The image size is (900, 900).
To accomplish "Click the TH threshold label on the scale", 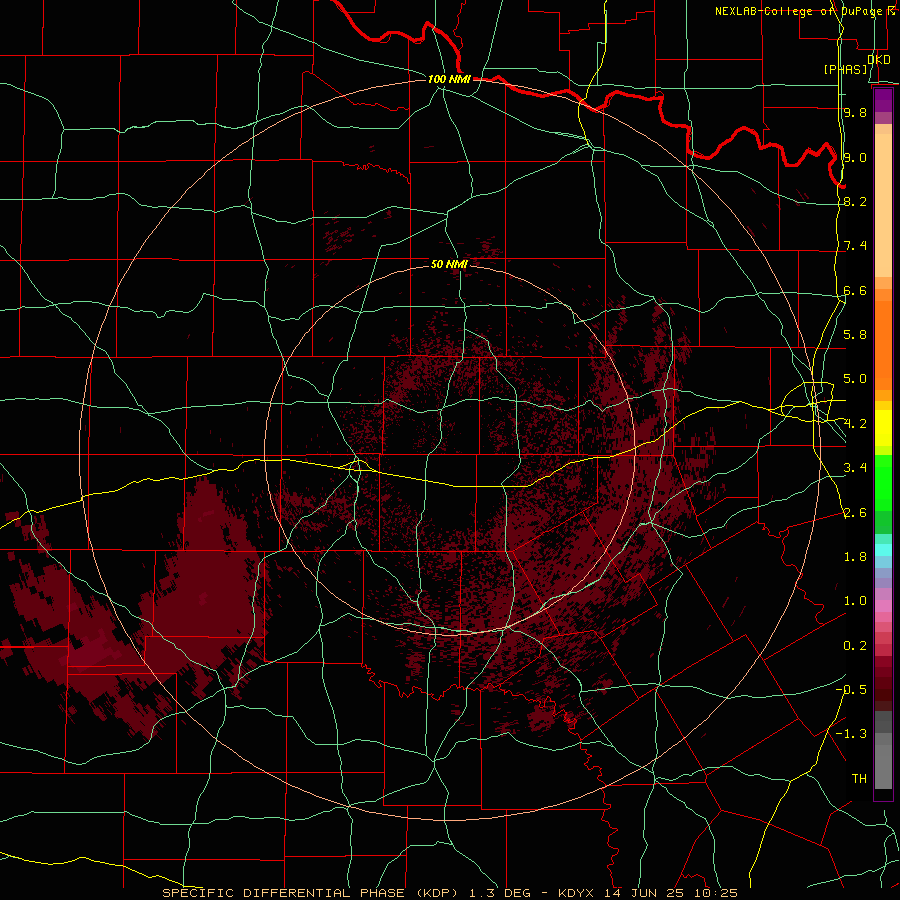I will pos(859,778).
